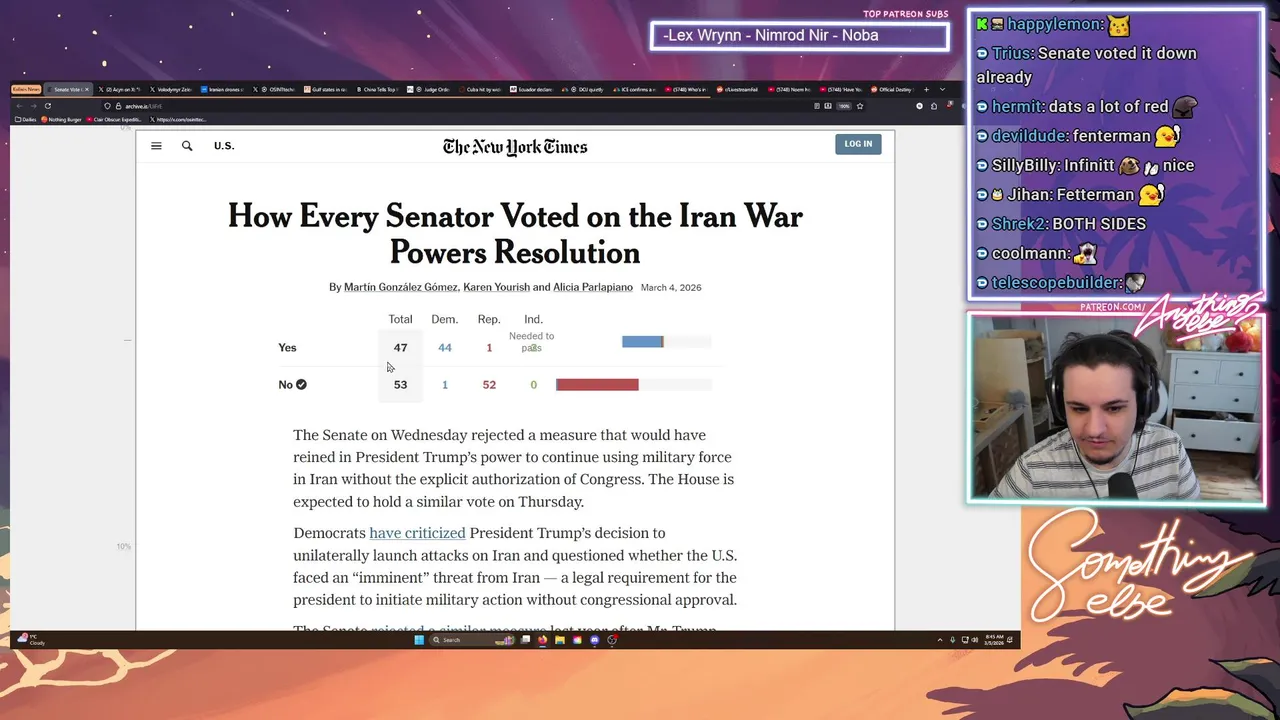
Task: Reload the page with refresh icon
Action: point(47,106)
